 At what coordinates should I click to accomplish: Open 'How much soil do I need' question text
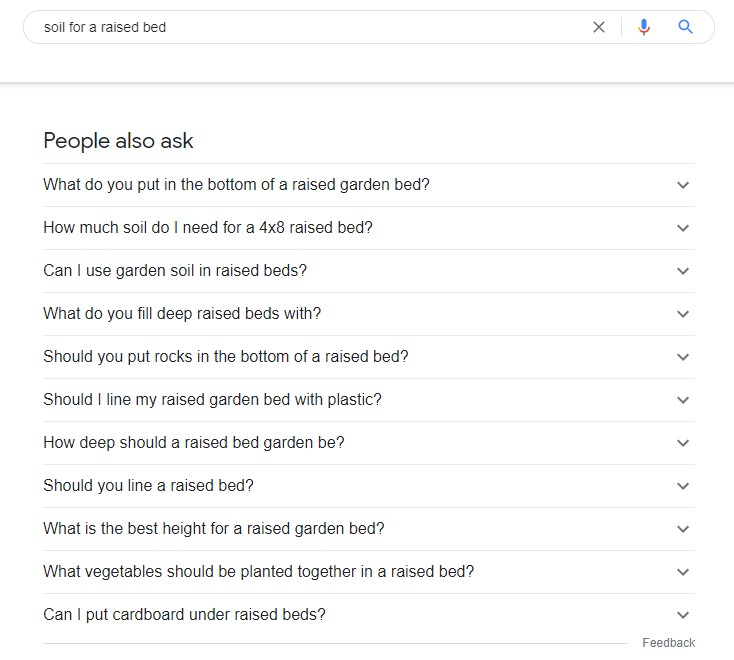[208, 227]
